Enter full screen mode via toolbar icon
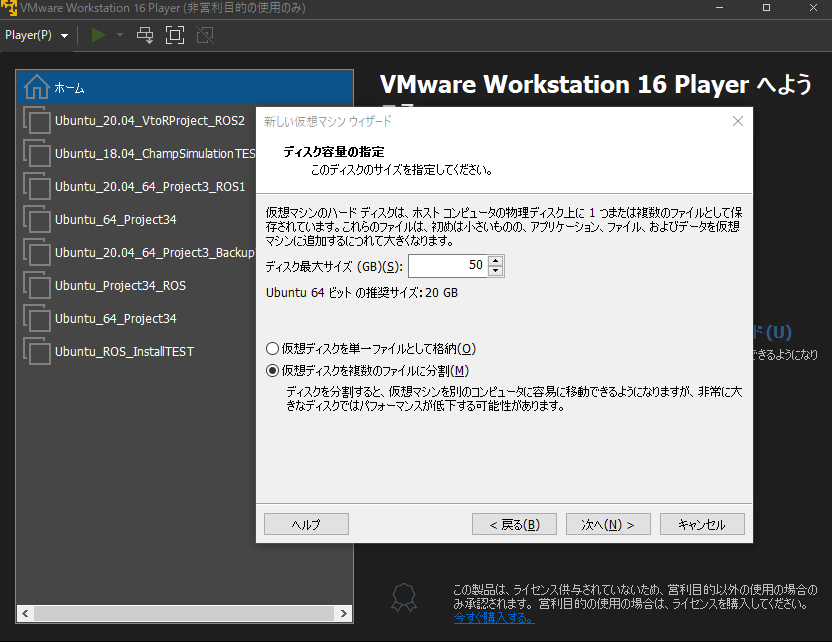The image size is (832, 642). click(174, 34)
